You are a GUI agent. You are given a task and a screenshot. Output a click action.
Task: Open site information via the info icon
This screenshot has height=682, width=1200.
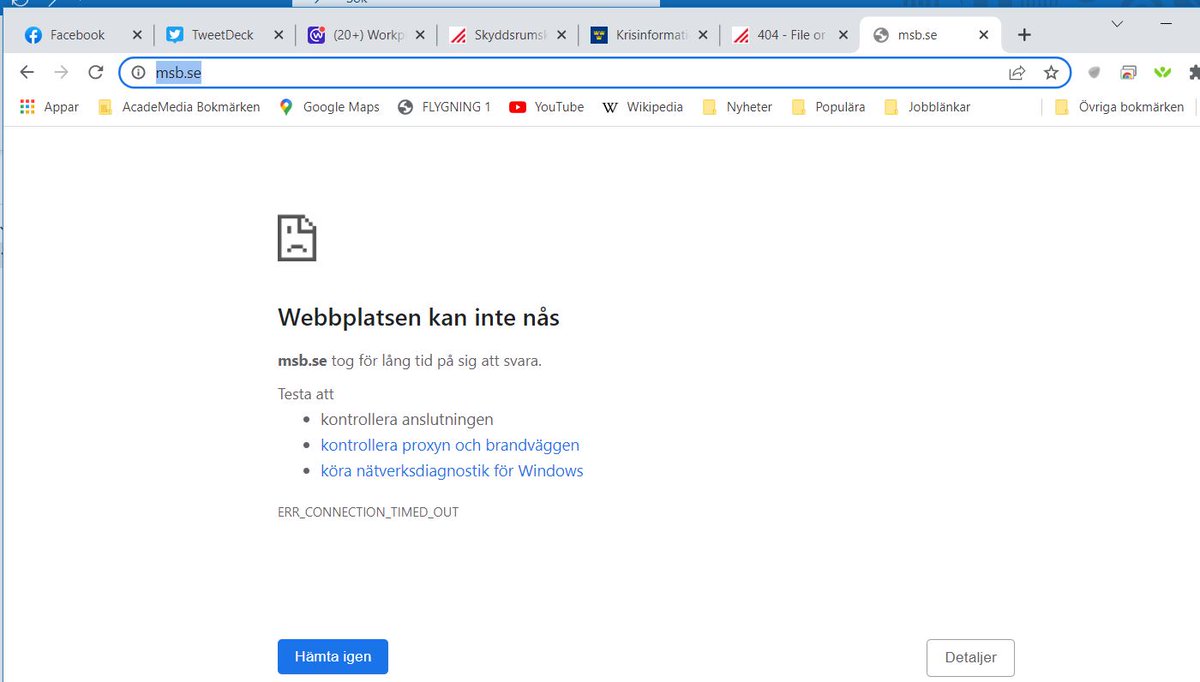click(x=138, y=72)
